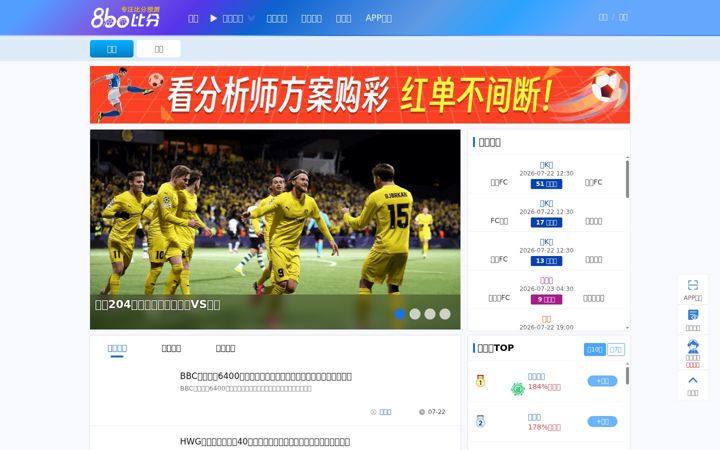Open the APP scan icon in floating sidebar
Image resolution: width=720 pixels, height=450 pixels.
point(693,285)
